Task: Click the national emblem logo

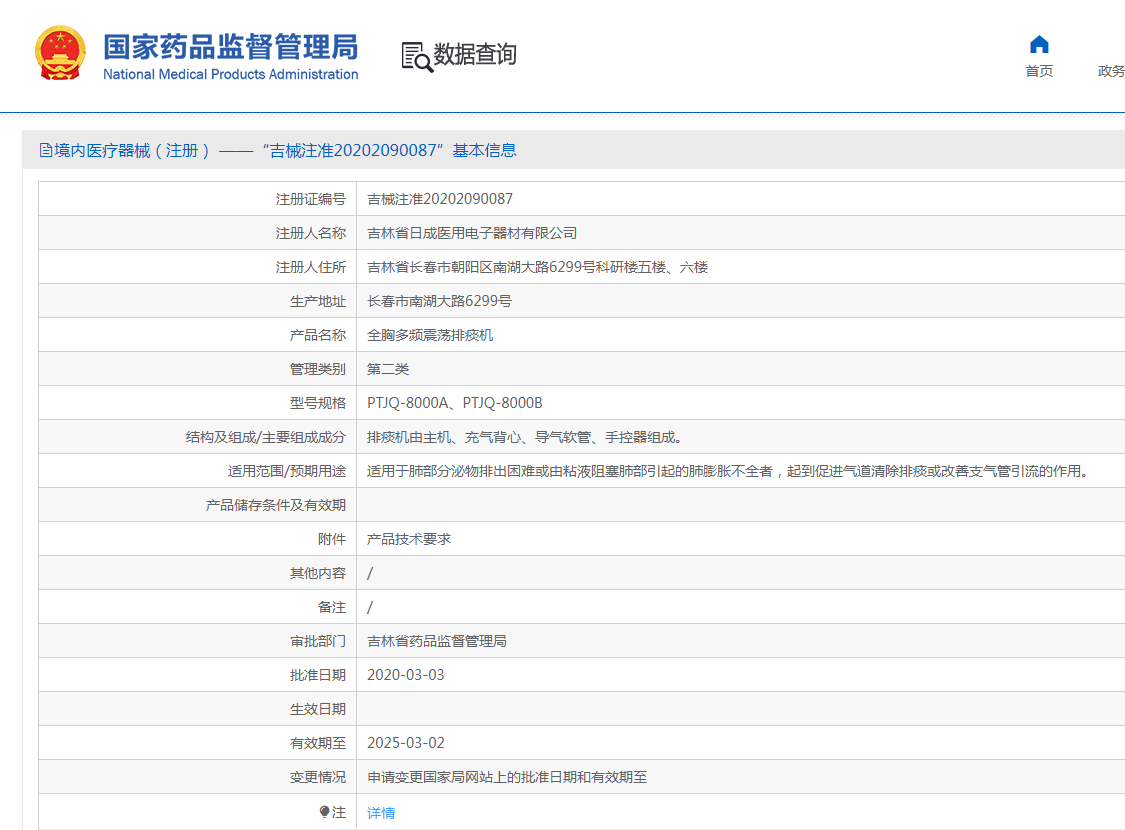Action: 60,53
